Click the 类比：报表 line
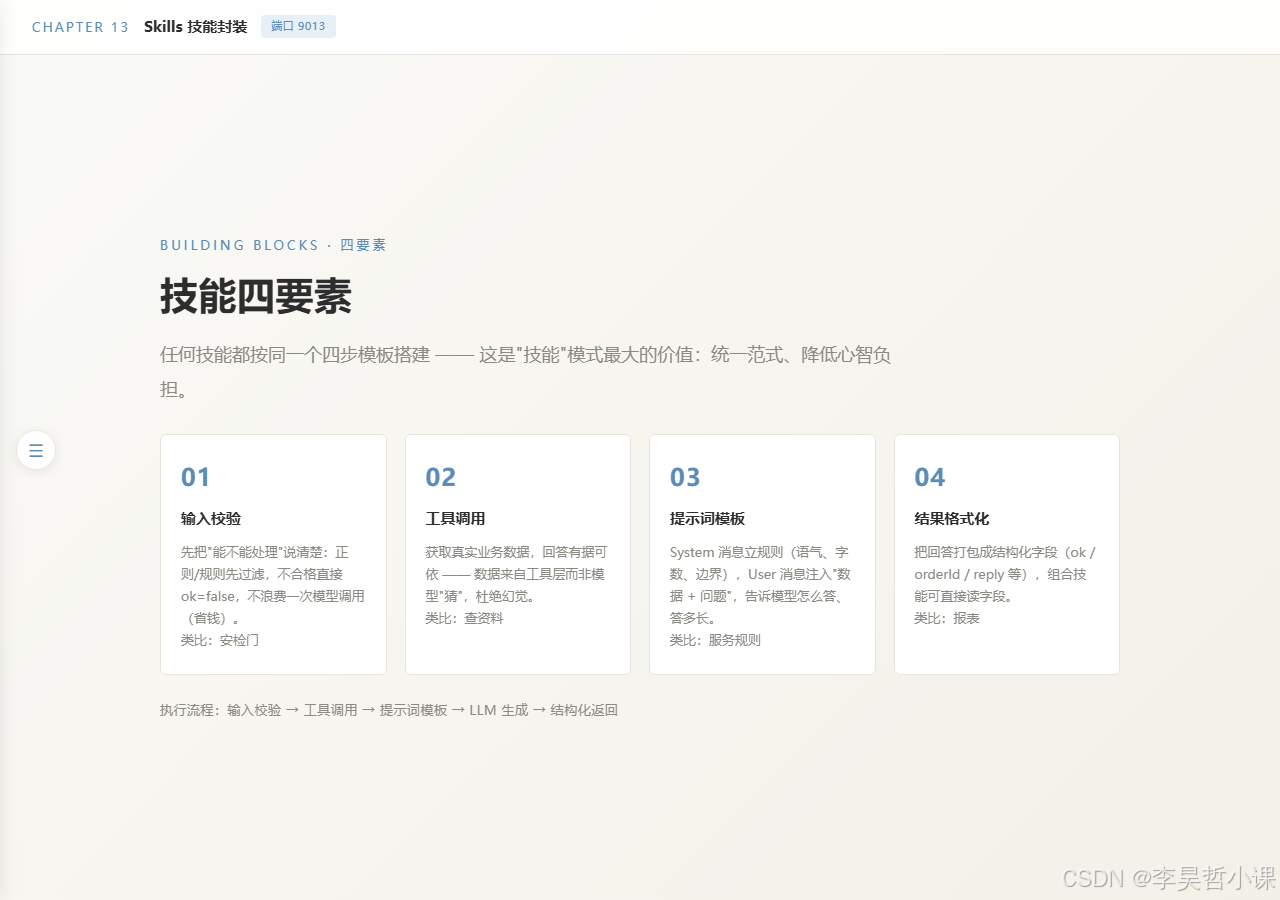This screenshot has width=1280, height=900. coord(947,618)
